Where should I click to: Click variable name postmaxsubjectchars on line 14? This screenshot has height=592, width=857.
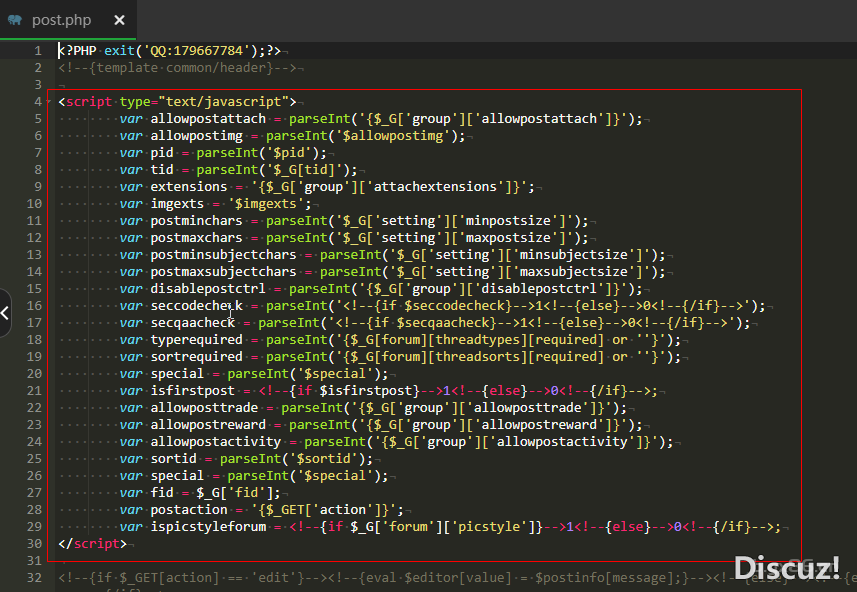(x=224, y=272)
